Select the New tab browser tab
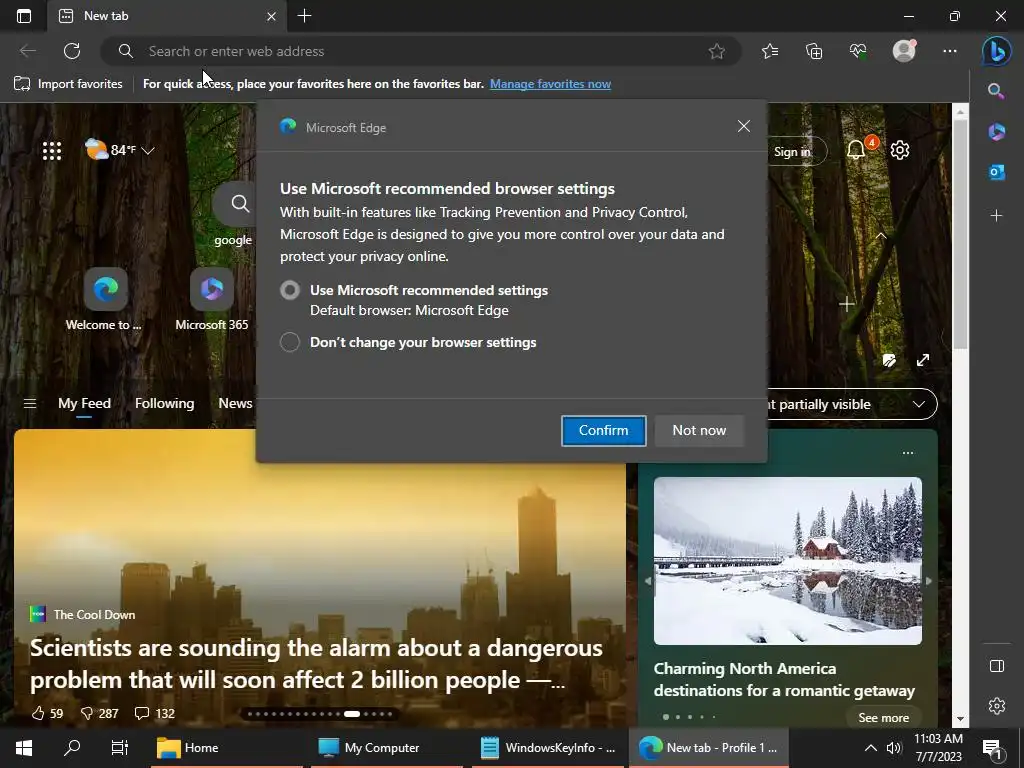Screen dimensions: 1024x768 click(167, 16)
